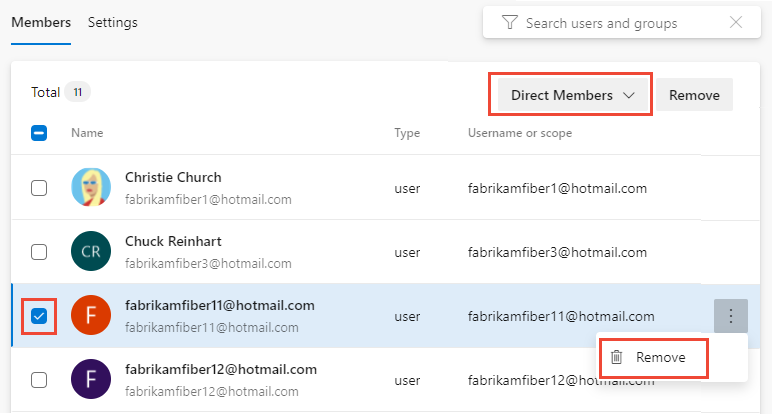Click Christie Church's avatar picture
This screenshot has height=414, width=772.
point(91,187)
